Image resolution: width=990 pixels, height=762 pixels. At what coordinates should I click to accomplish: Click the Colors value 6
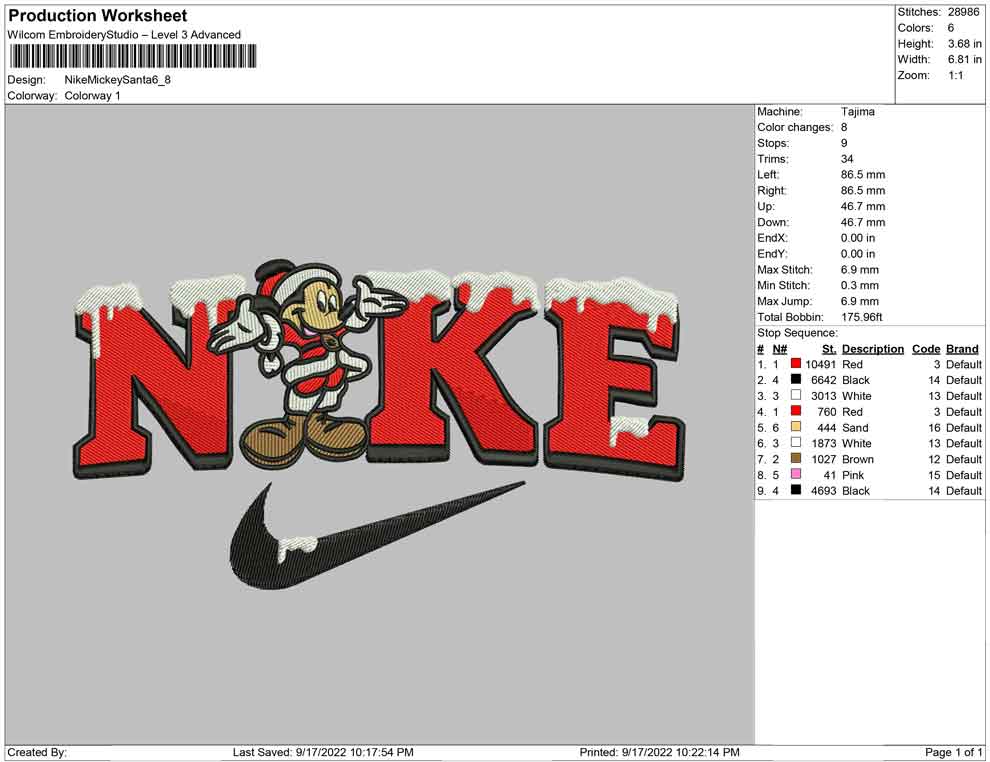click(x=951, y=28)
